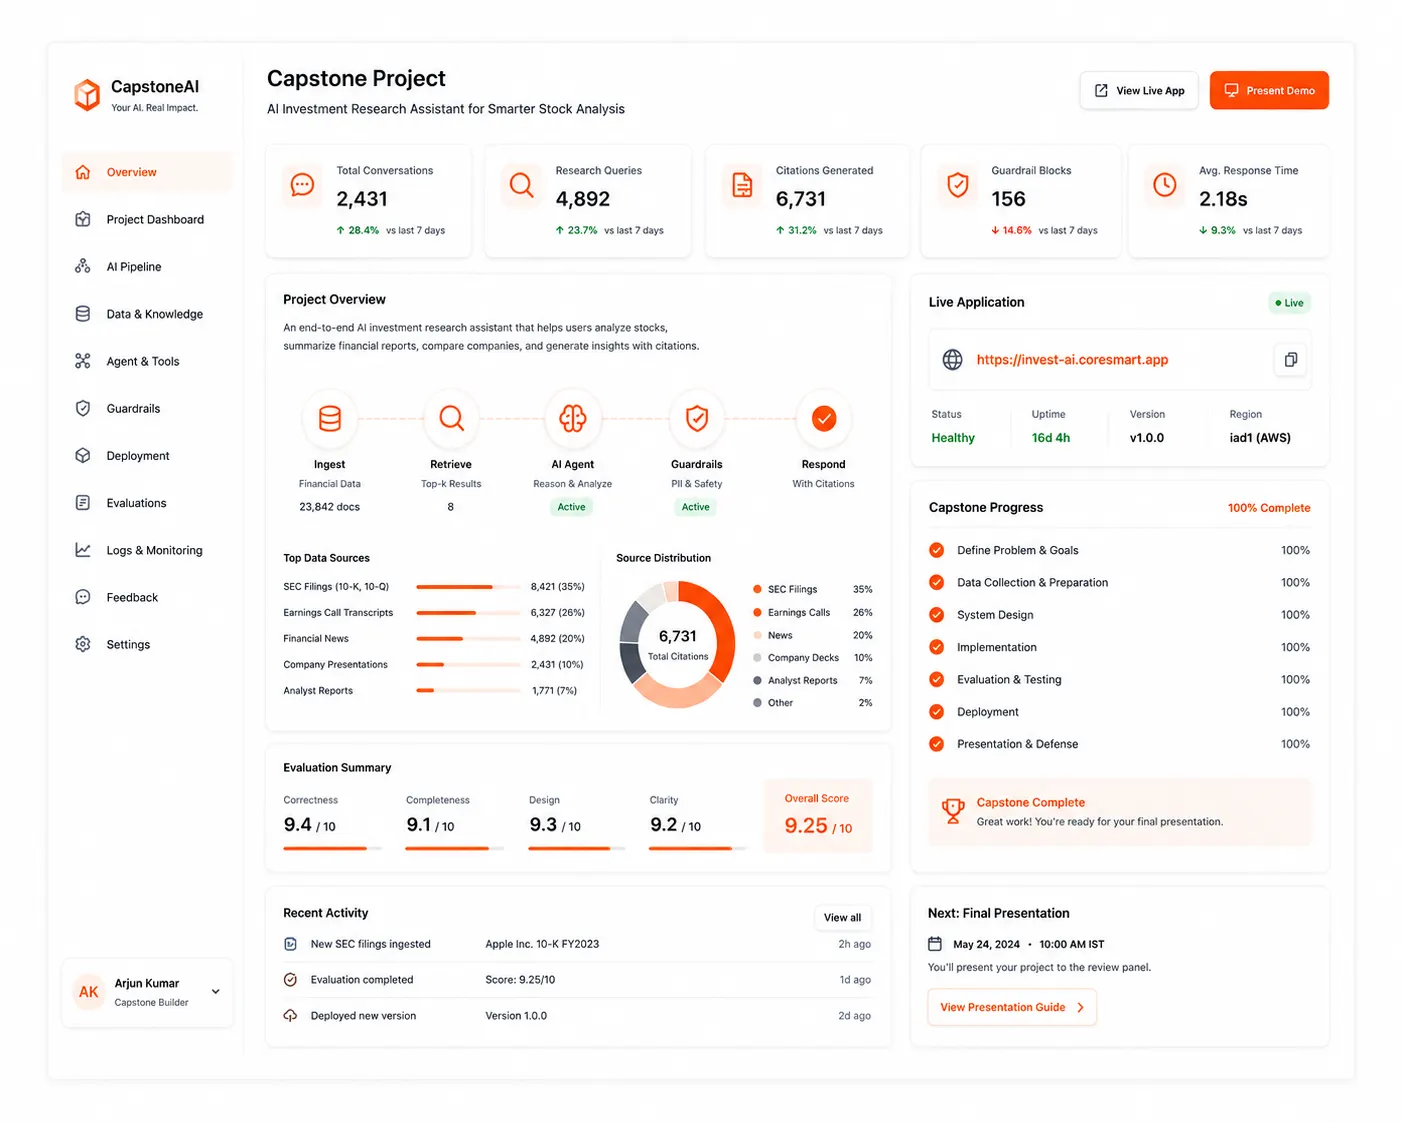
Task: Click the Correctness score progress bar
Action: 332,849
